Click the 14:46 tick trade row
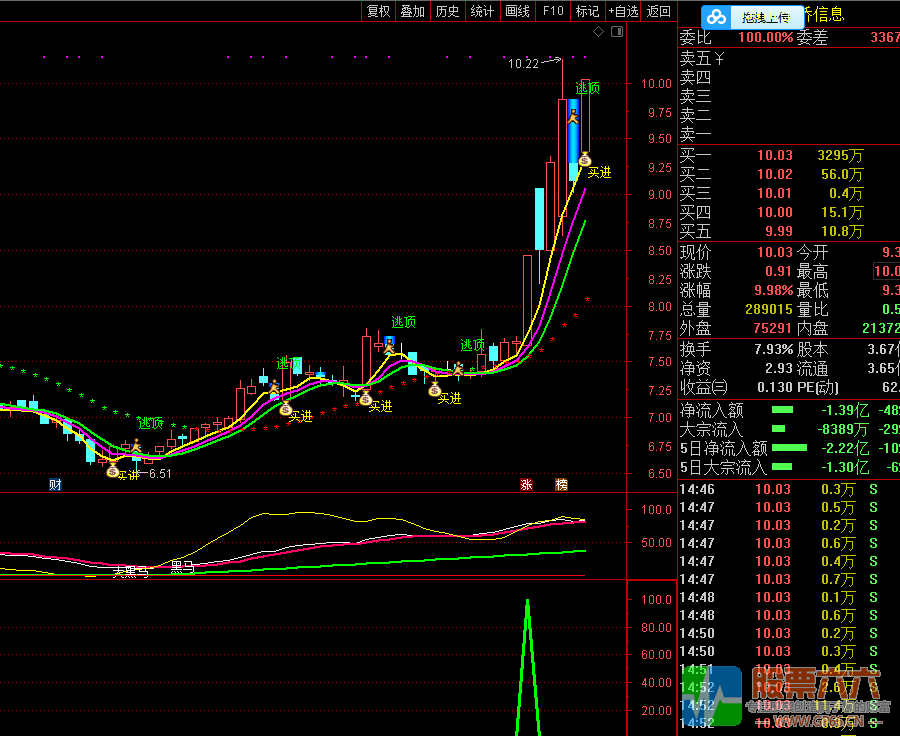This screenshot has width=900, height=736. pos(789,489)
